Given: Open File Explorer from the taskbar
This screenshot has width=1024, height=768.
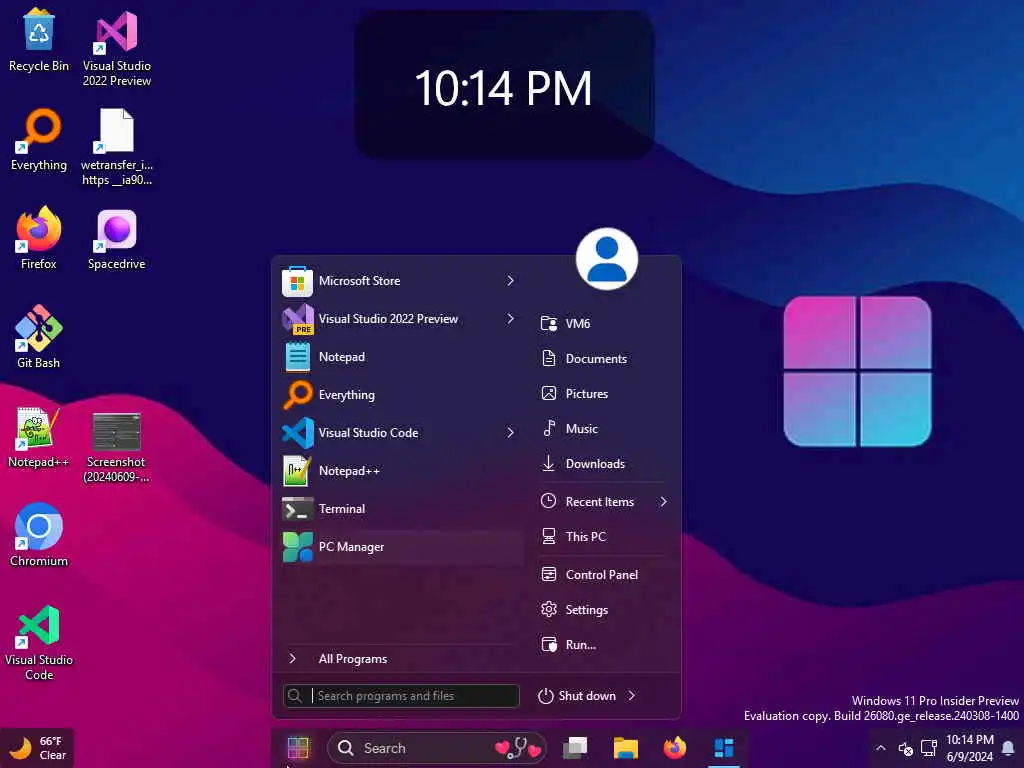Looking at the screenshot, I should pos(626,748).
